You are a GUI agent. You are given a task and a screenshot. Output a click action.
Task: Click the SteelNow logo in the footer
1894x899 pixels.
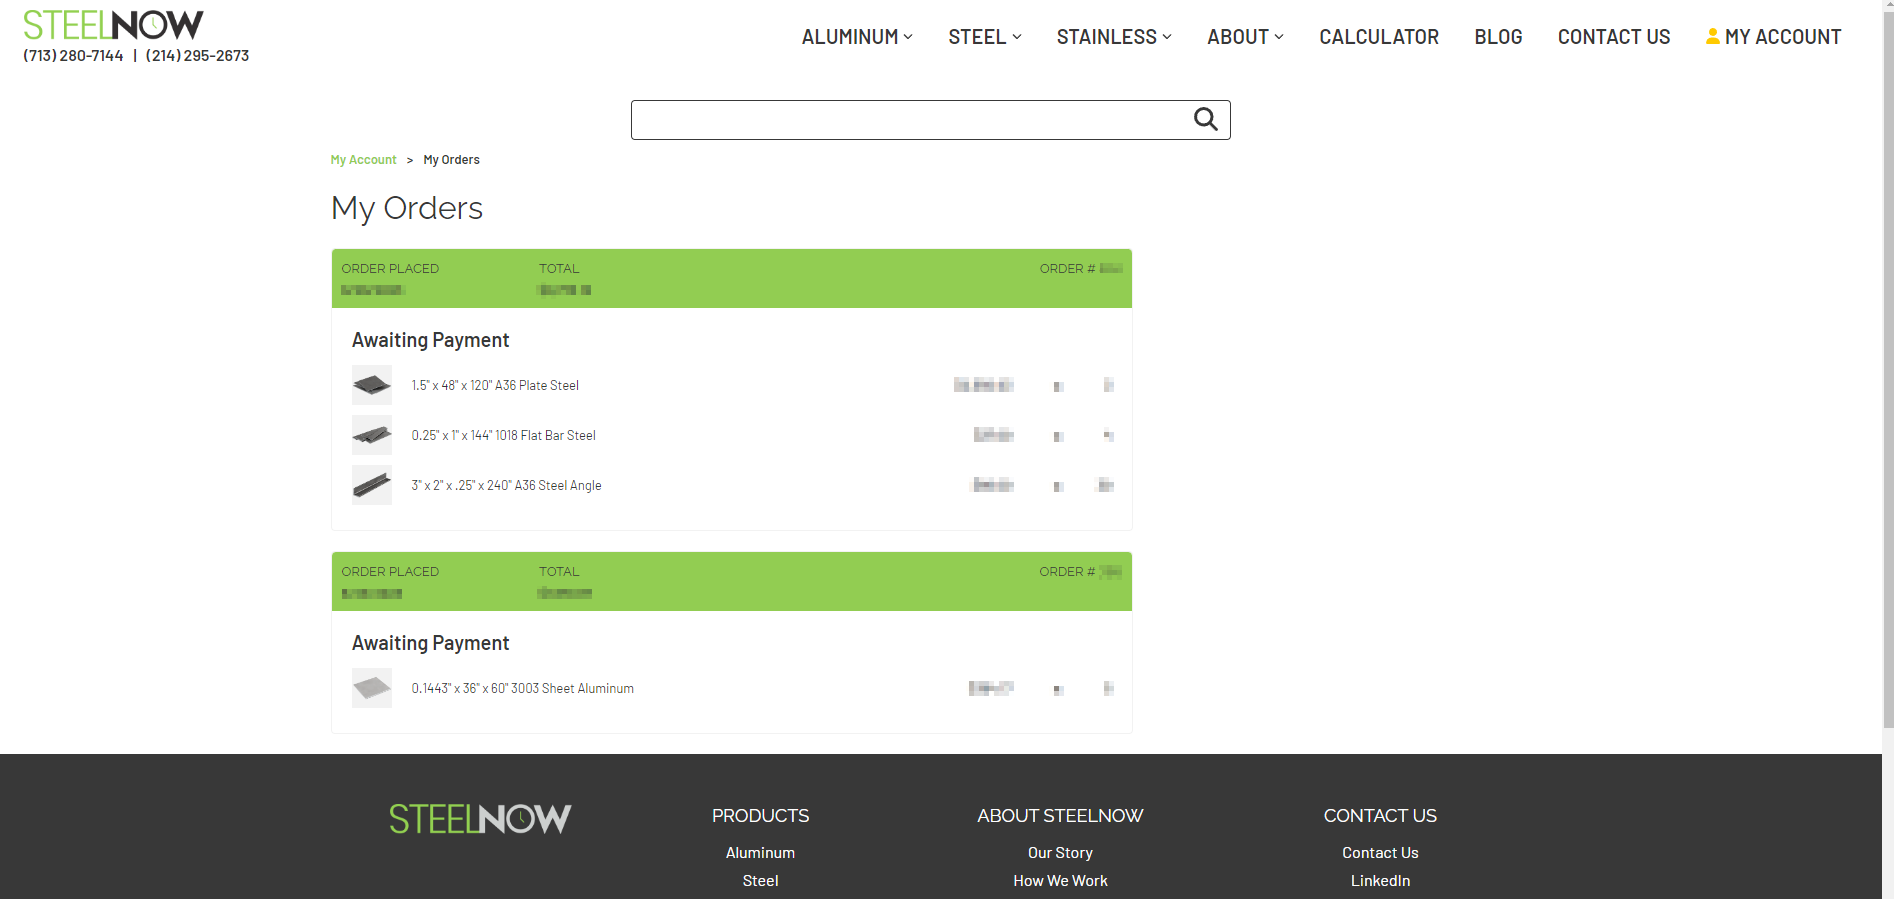pyautogui.click(x=480, y=819)
